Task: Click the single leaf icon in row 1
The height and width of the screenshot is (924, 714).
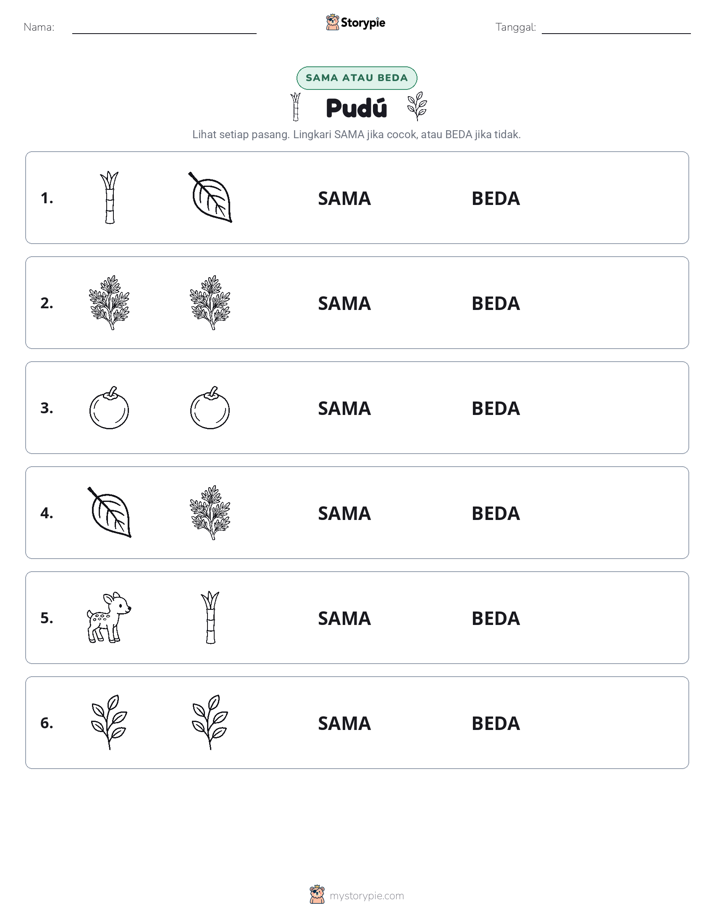Action: (210, 198)
